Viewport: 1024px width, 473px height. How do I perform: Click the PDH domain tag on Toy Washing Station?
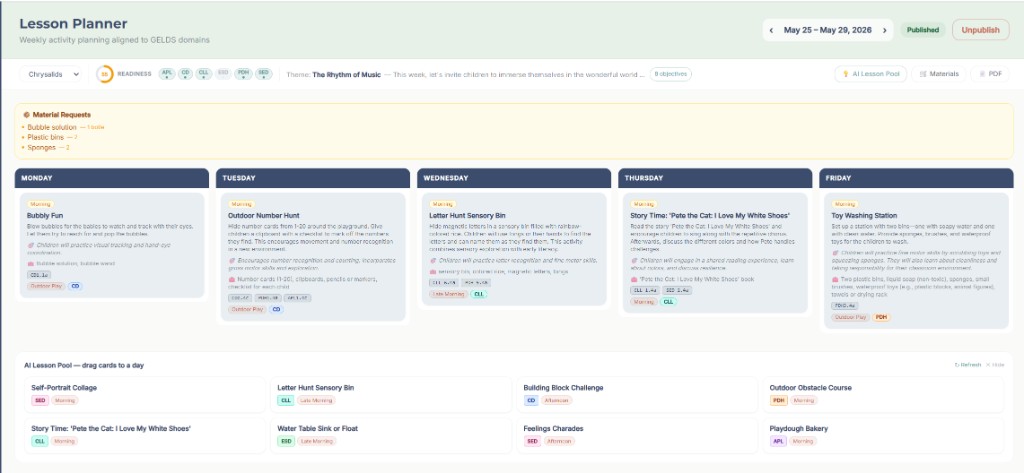tap(881, 317)
